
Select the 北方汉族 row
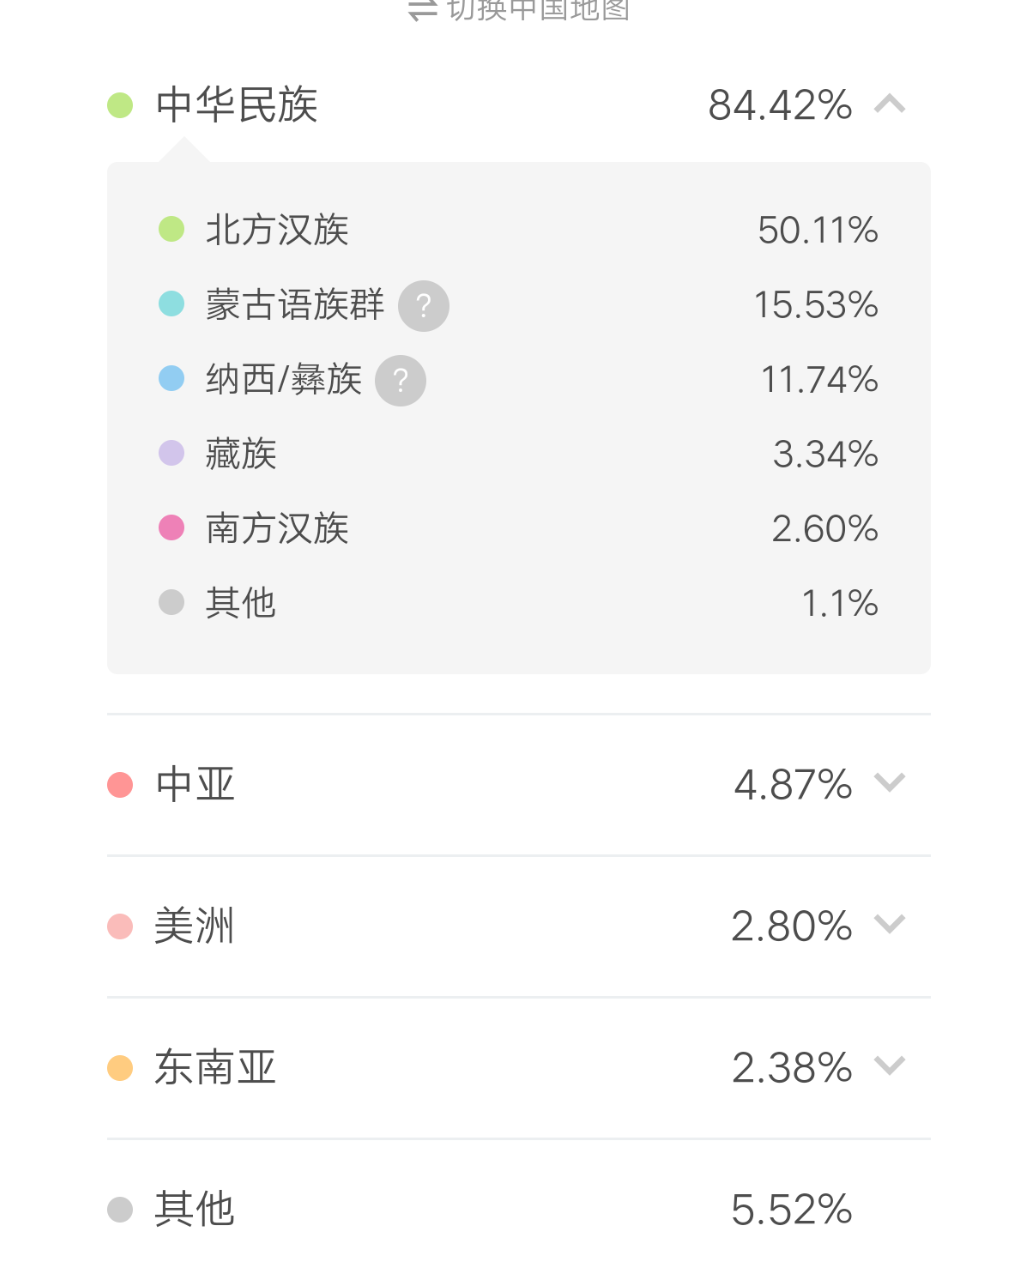pyautogui.click(x=518, y=230)
